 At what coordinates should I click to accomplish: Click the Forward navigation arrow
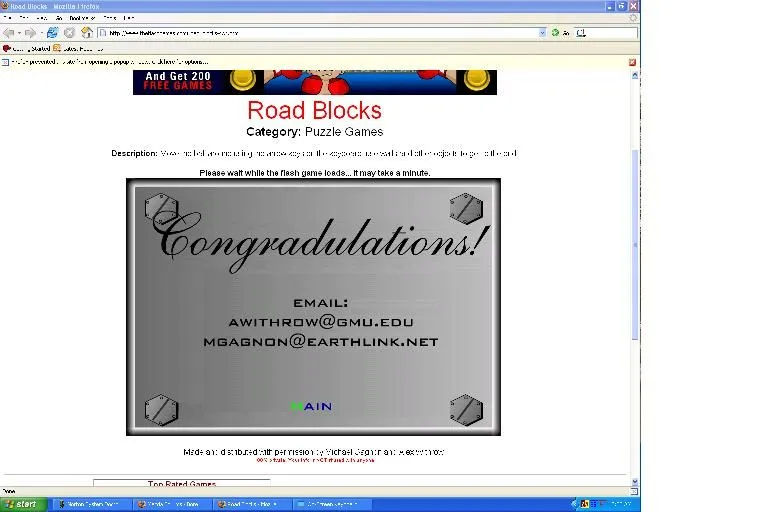point(30,33)
